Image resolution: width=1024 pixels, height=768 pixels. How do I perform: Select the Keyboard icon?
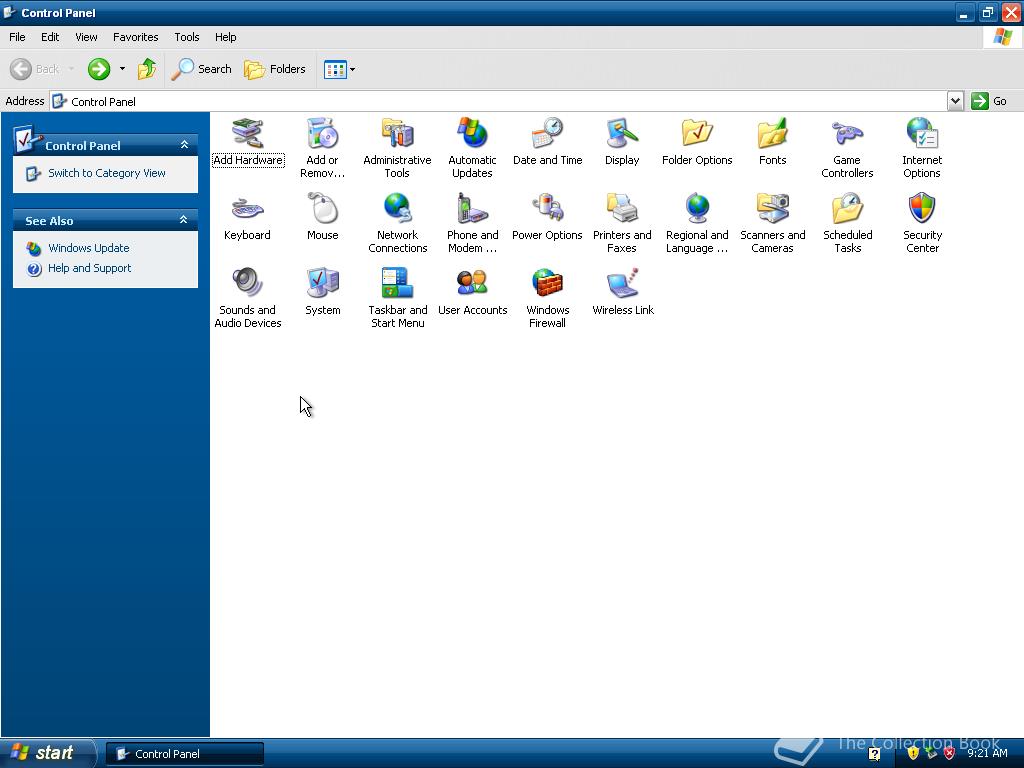pyautogui.click(x=247, y=217)
